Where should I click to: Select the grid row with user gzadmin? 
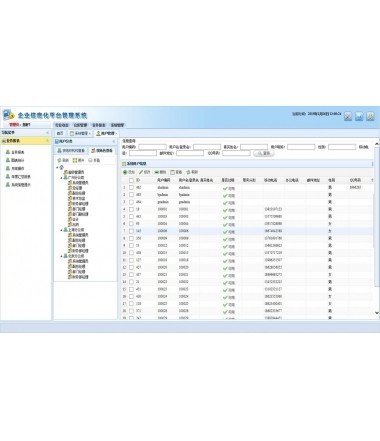[247, 202]
